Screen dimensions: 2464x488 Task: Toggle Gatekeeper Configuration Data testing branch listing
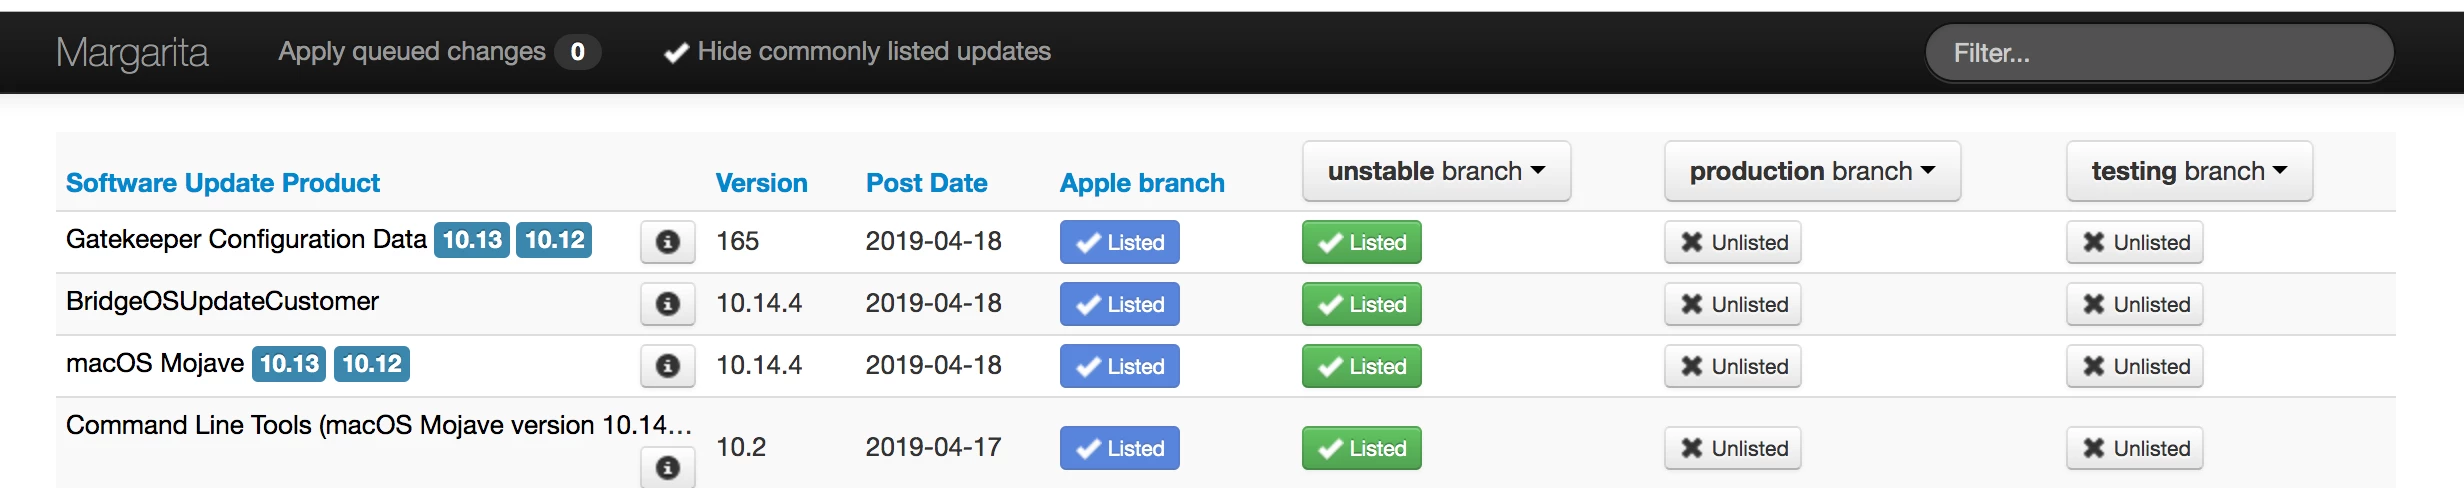click(x=2134, y=242)
